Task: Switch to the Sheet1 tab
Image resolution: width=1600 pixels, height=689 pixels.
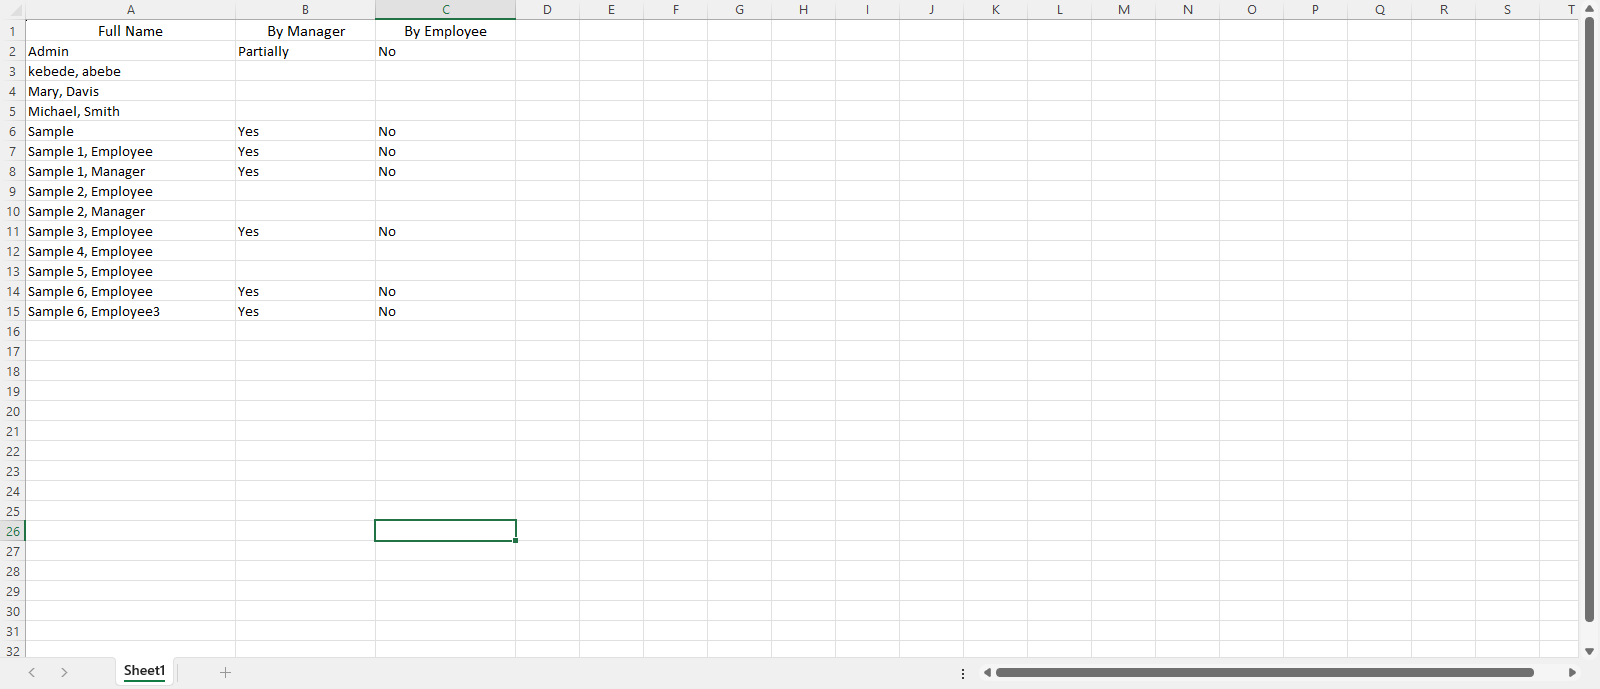Action: (x=144, y=671)
